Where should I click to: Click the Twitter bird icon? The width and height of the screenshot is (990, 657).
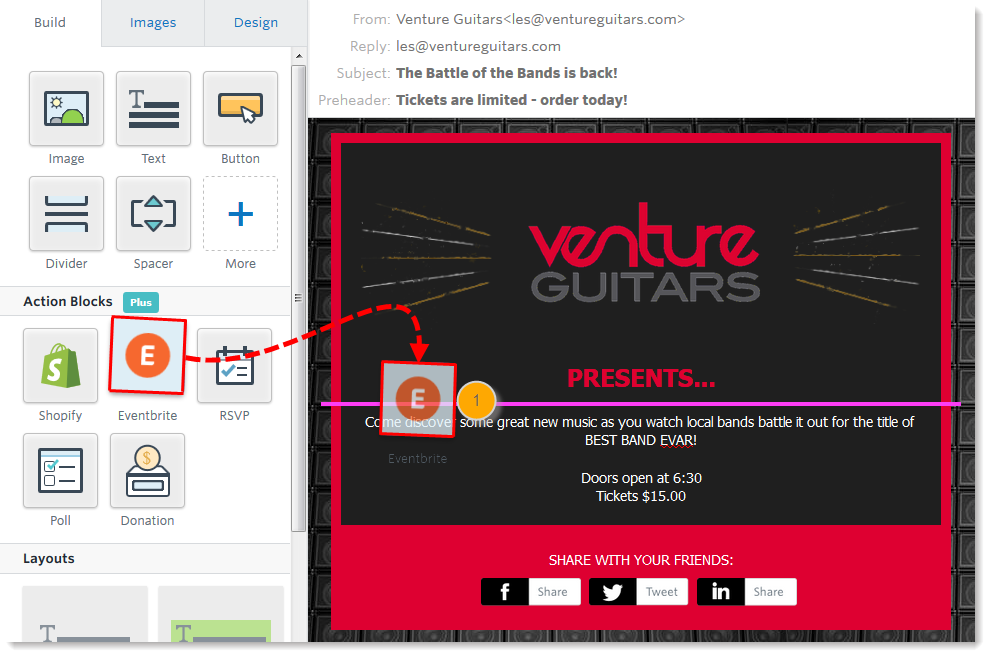(612, 592)
